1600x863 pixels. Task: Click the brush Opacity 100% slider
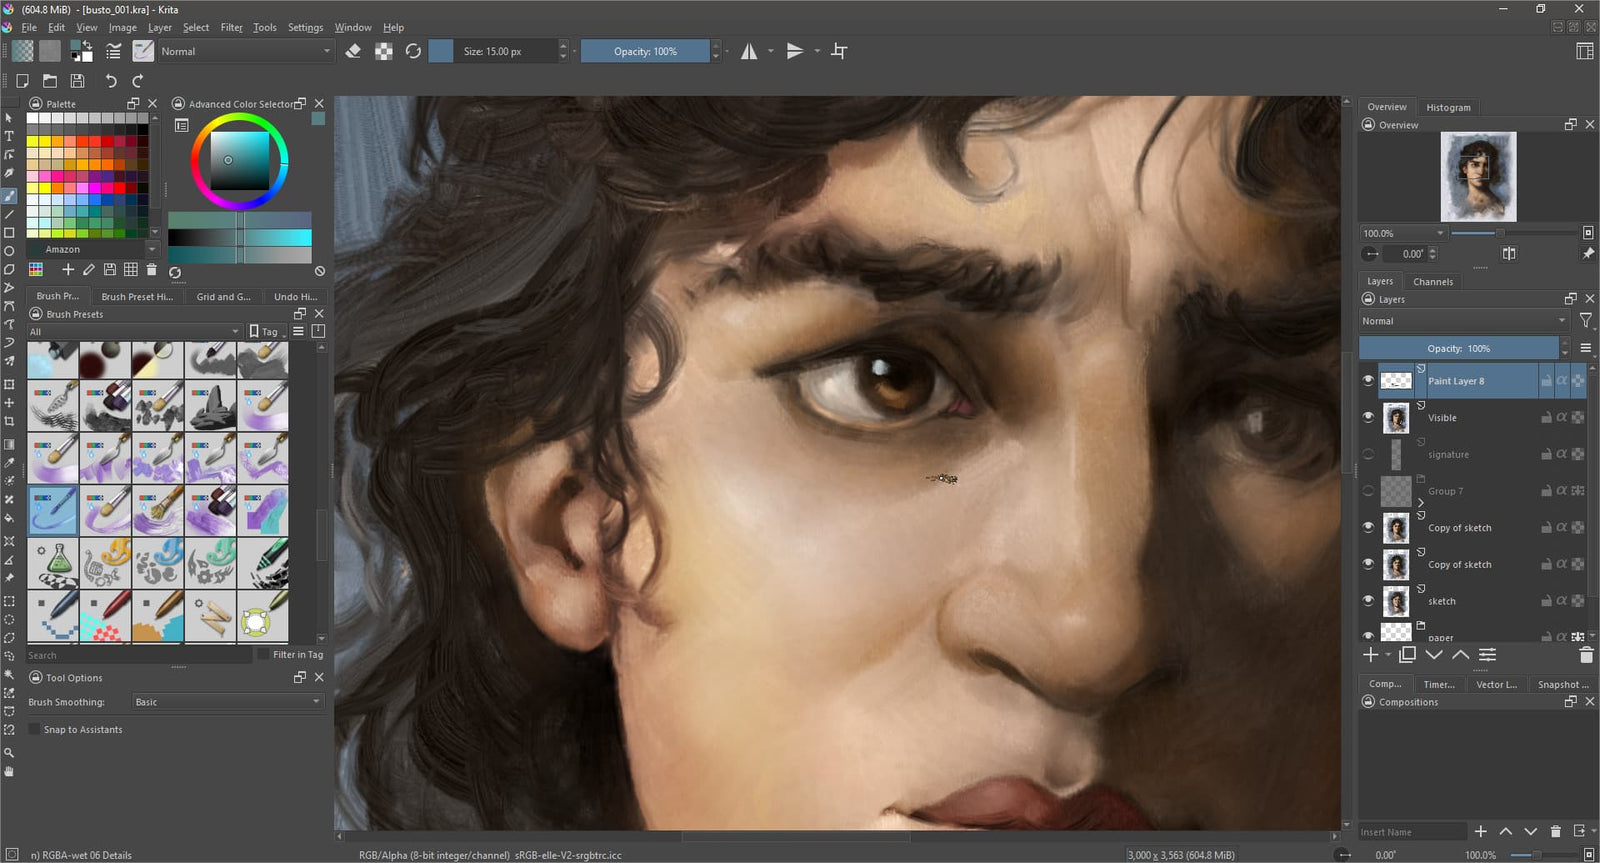(645, 51)
